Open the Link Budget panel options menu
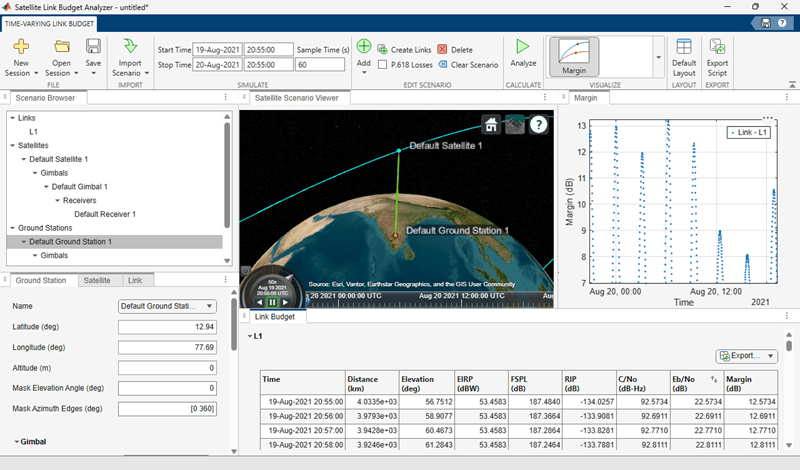The width and height of the screenshot is (800, 470). pos(787,316)
